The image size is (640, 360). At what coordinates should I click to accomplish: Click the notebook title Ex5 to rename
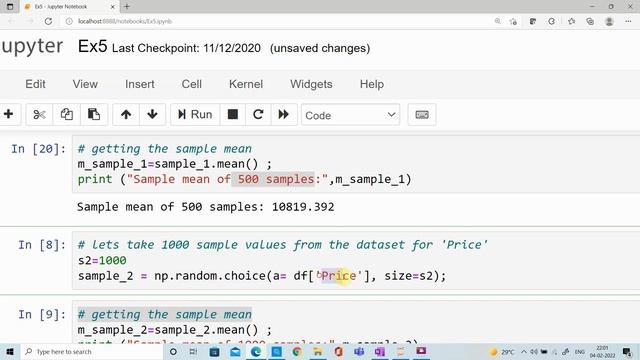tap(92, 47)
